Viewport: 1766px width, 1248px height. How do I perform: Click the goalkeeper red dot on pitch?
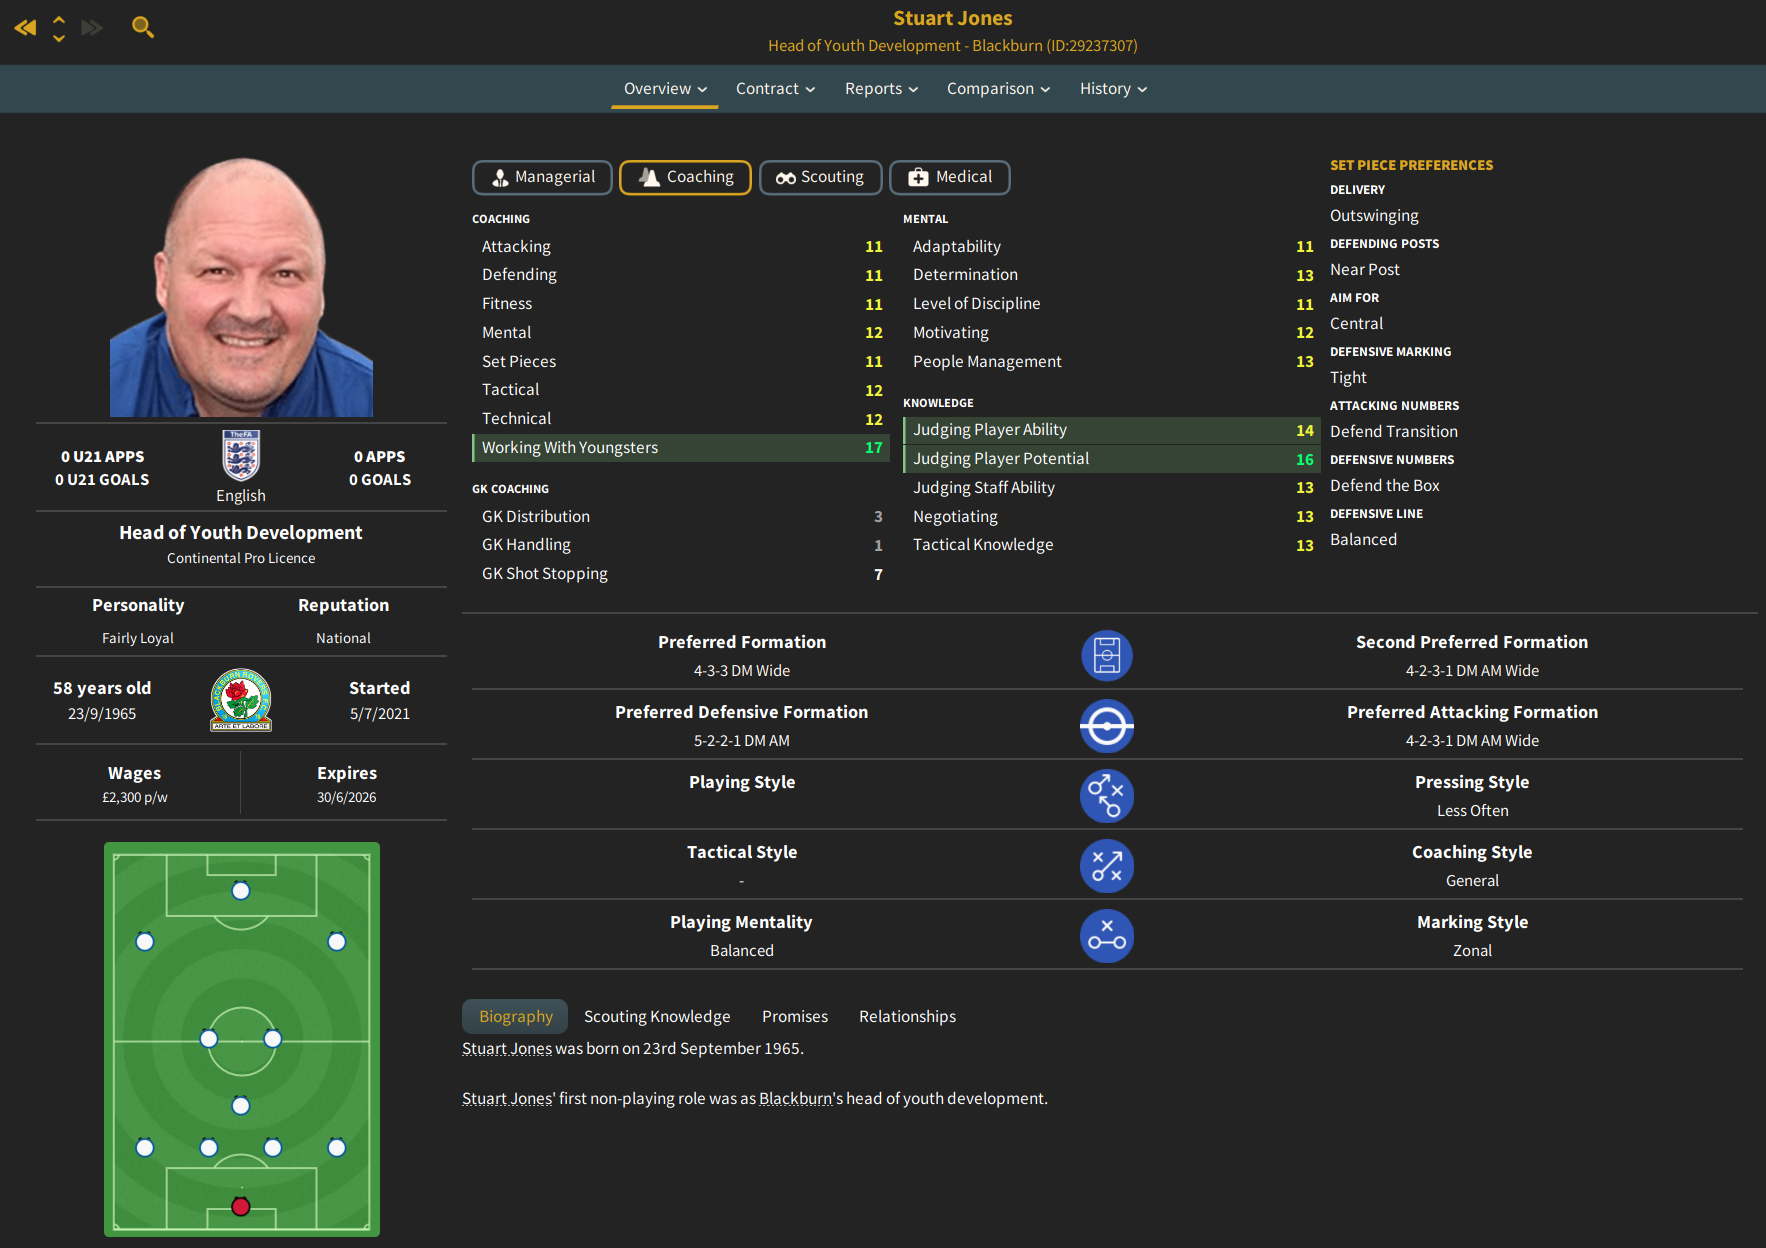(x=240, y=1206)
